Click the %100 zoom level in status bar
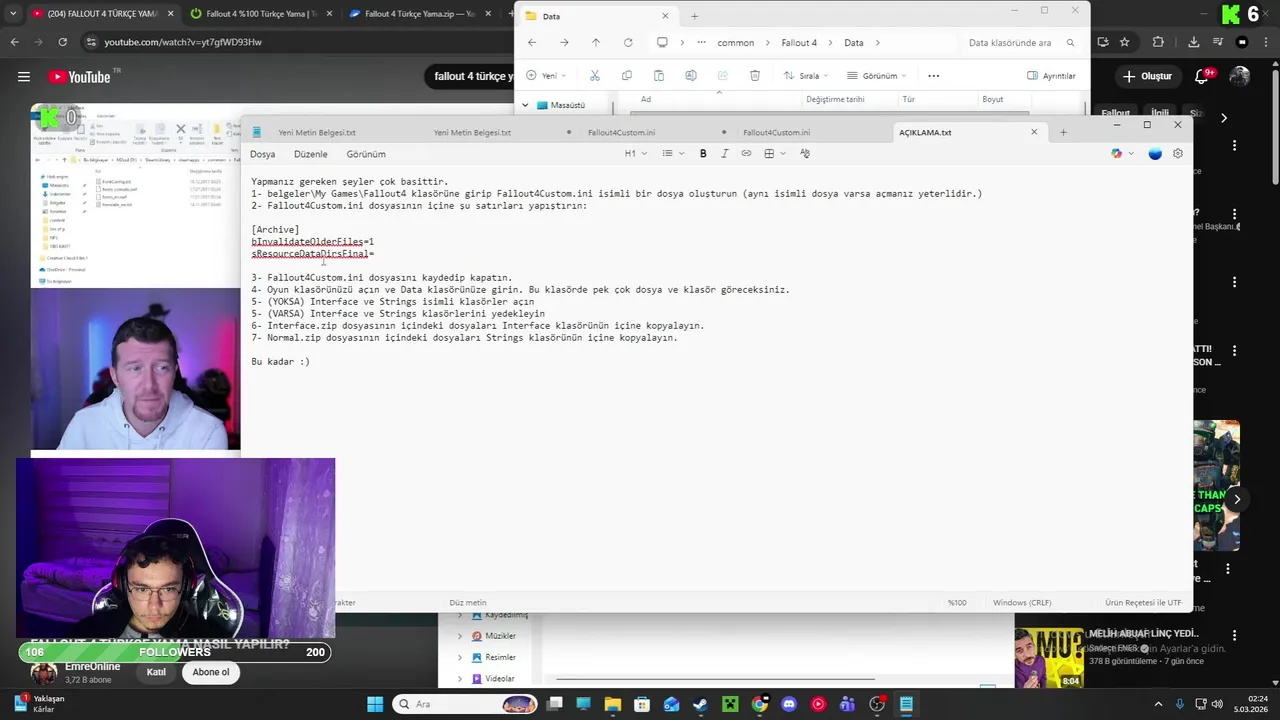This screenshot has width=1280, height=720. click(x=957, y=603)
